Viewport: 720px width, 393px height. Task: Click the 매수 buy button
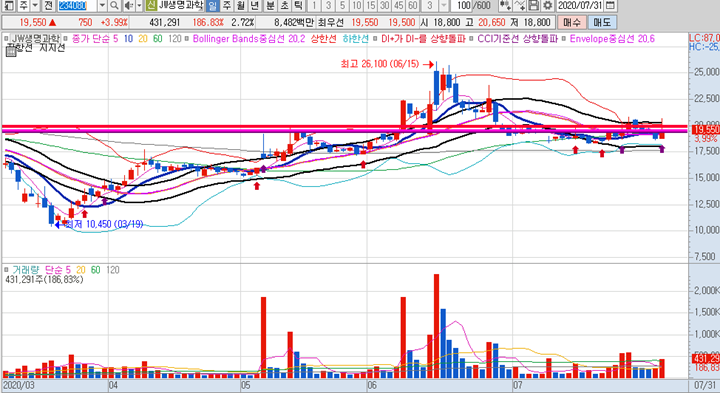click(x=572, y=22)
